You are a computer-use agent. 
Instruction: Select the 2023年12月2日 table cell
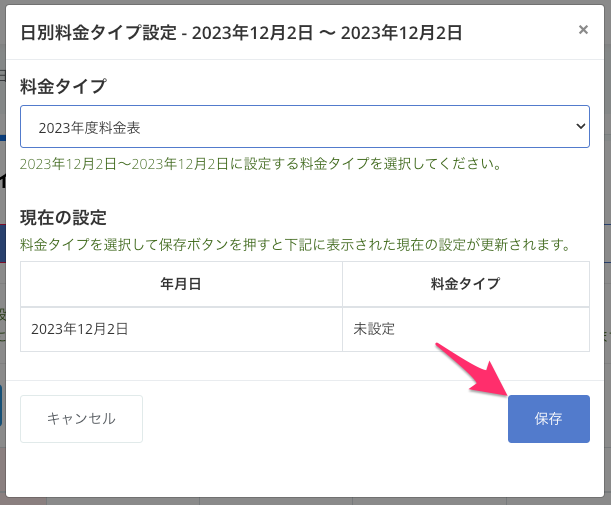pos(80,328)
